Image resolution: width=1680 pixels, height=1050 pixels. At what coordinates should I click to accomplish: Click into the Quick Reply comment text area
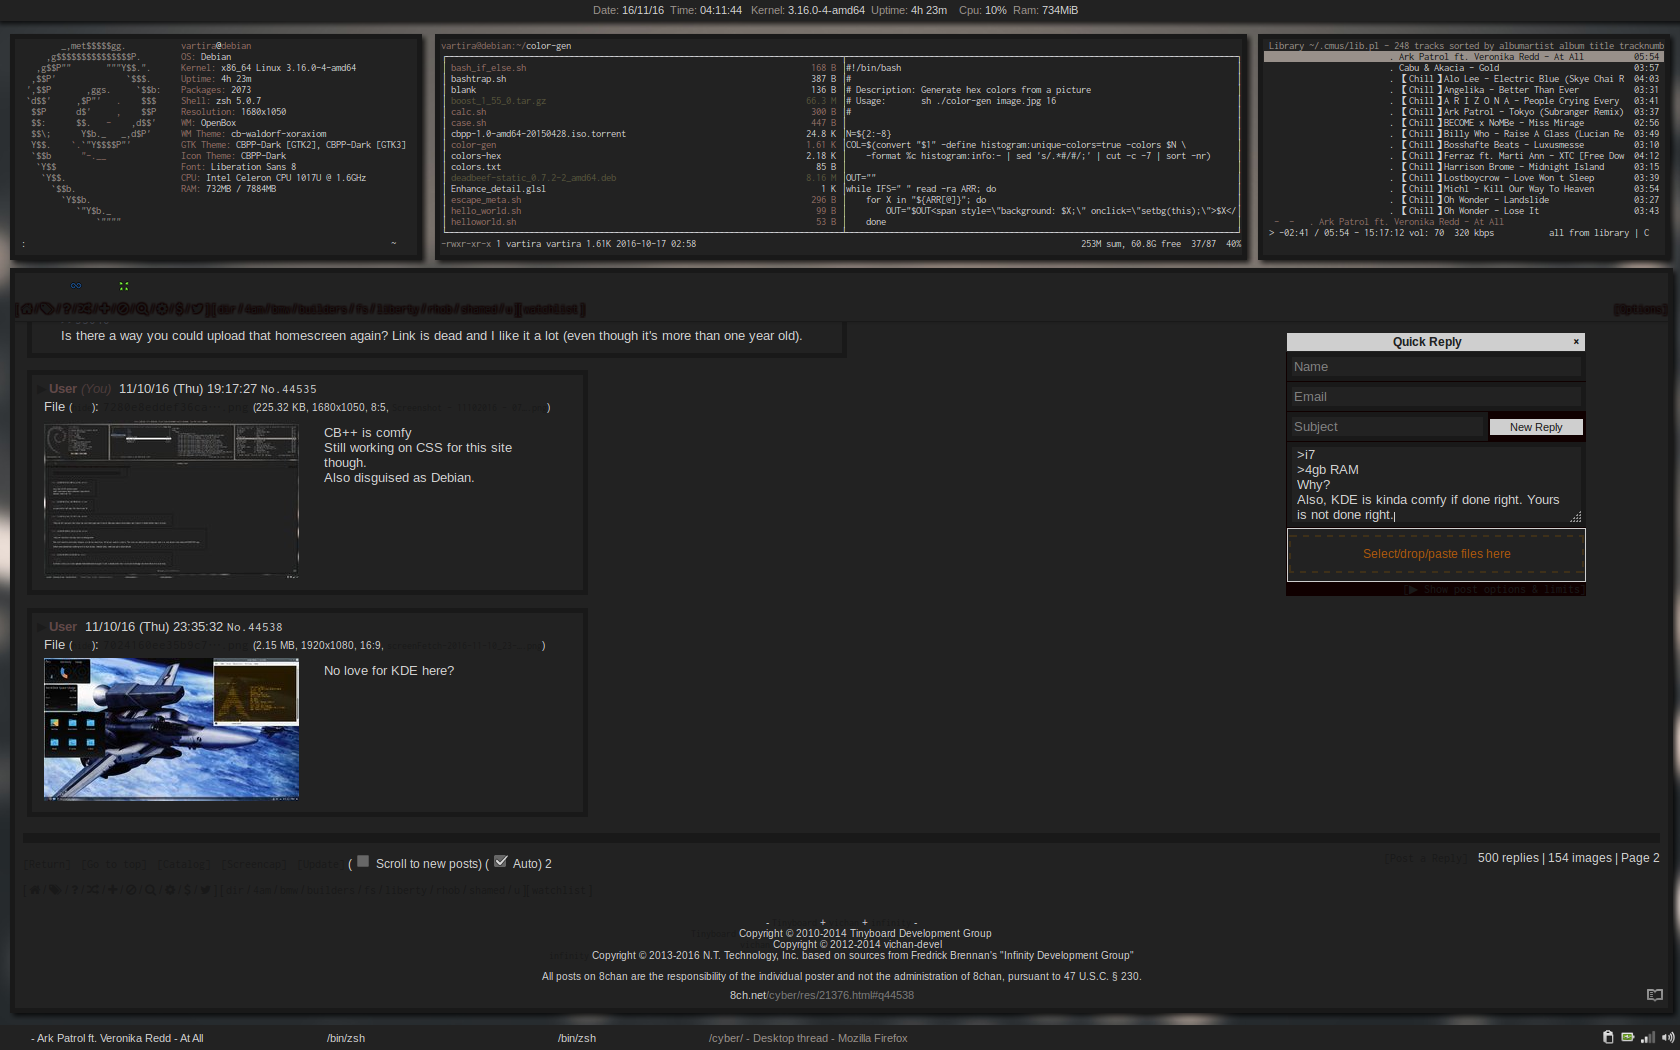(x=1435, y=484)
